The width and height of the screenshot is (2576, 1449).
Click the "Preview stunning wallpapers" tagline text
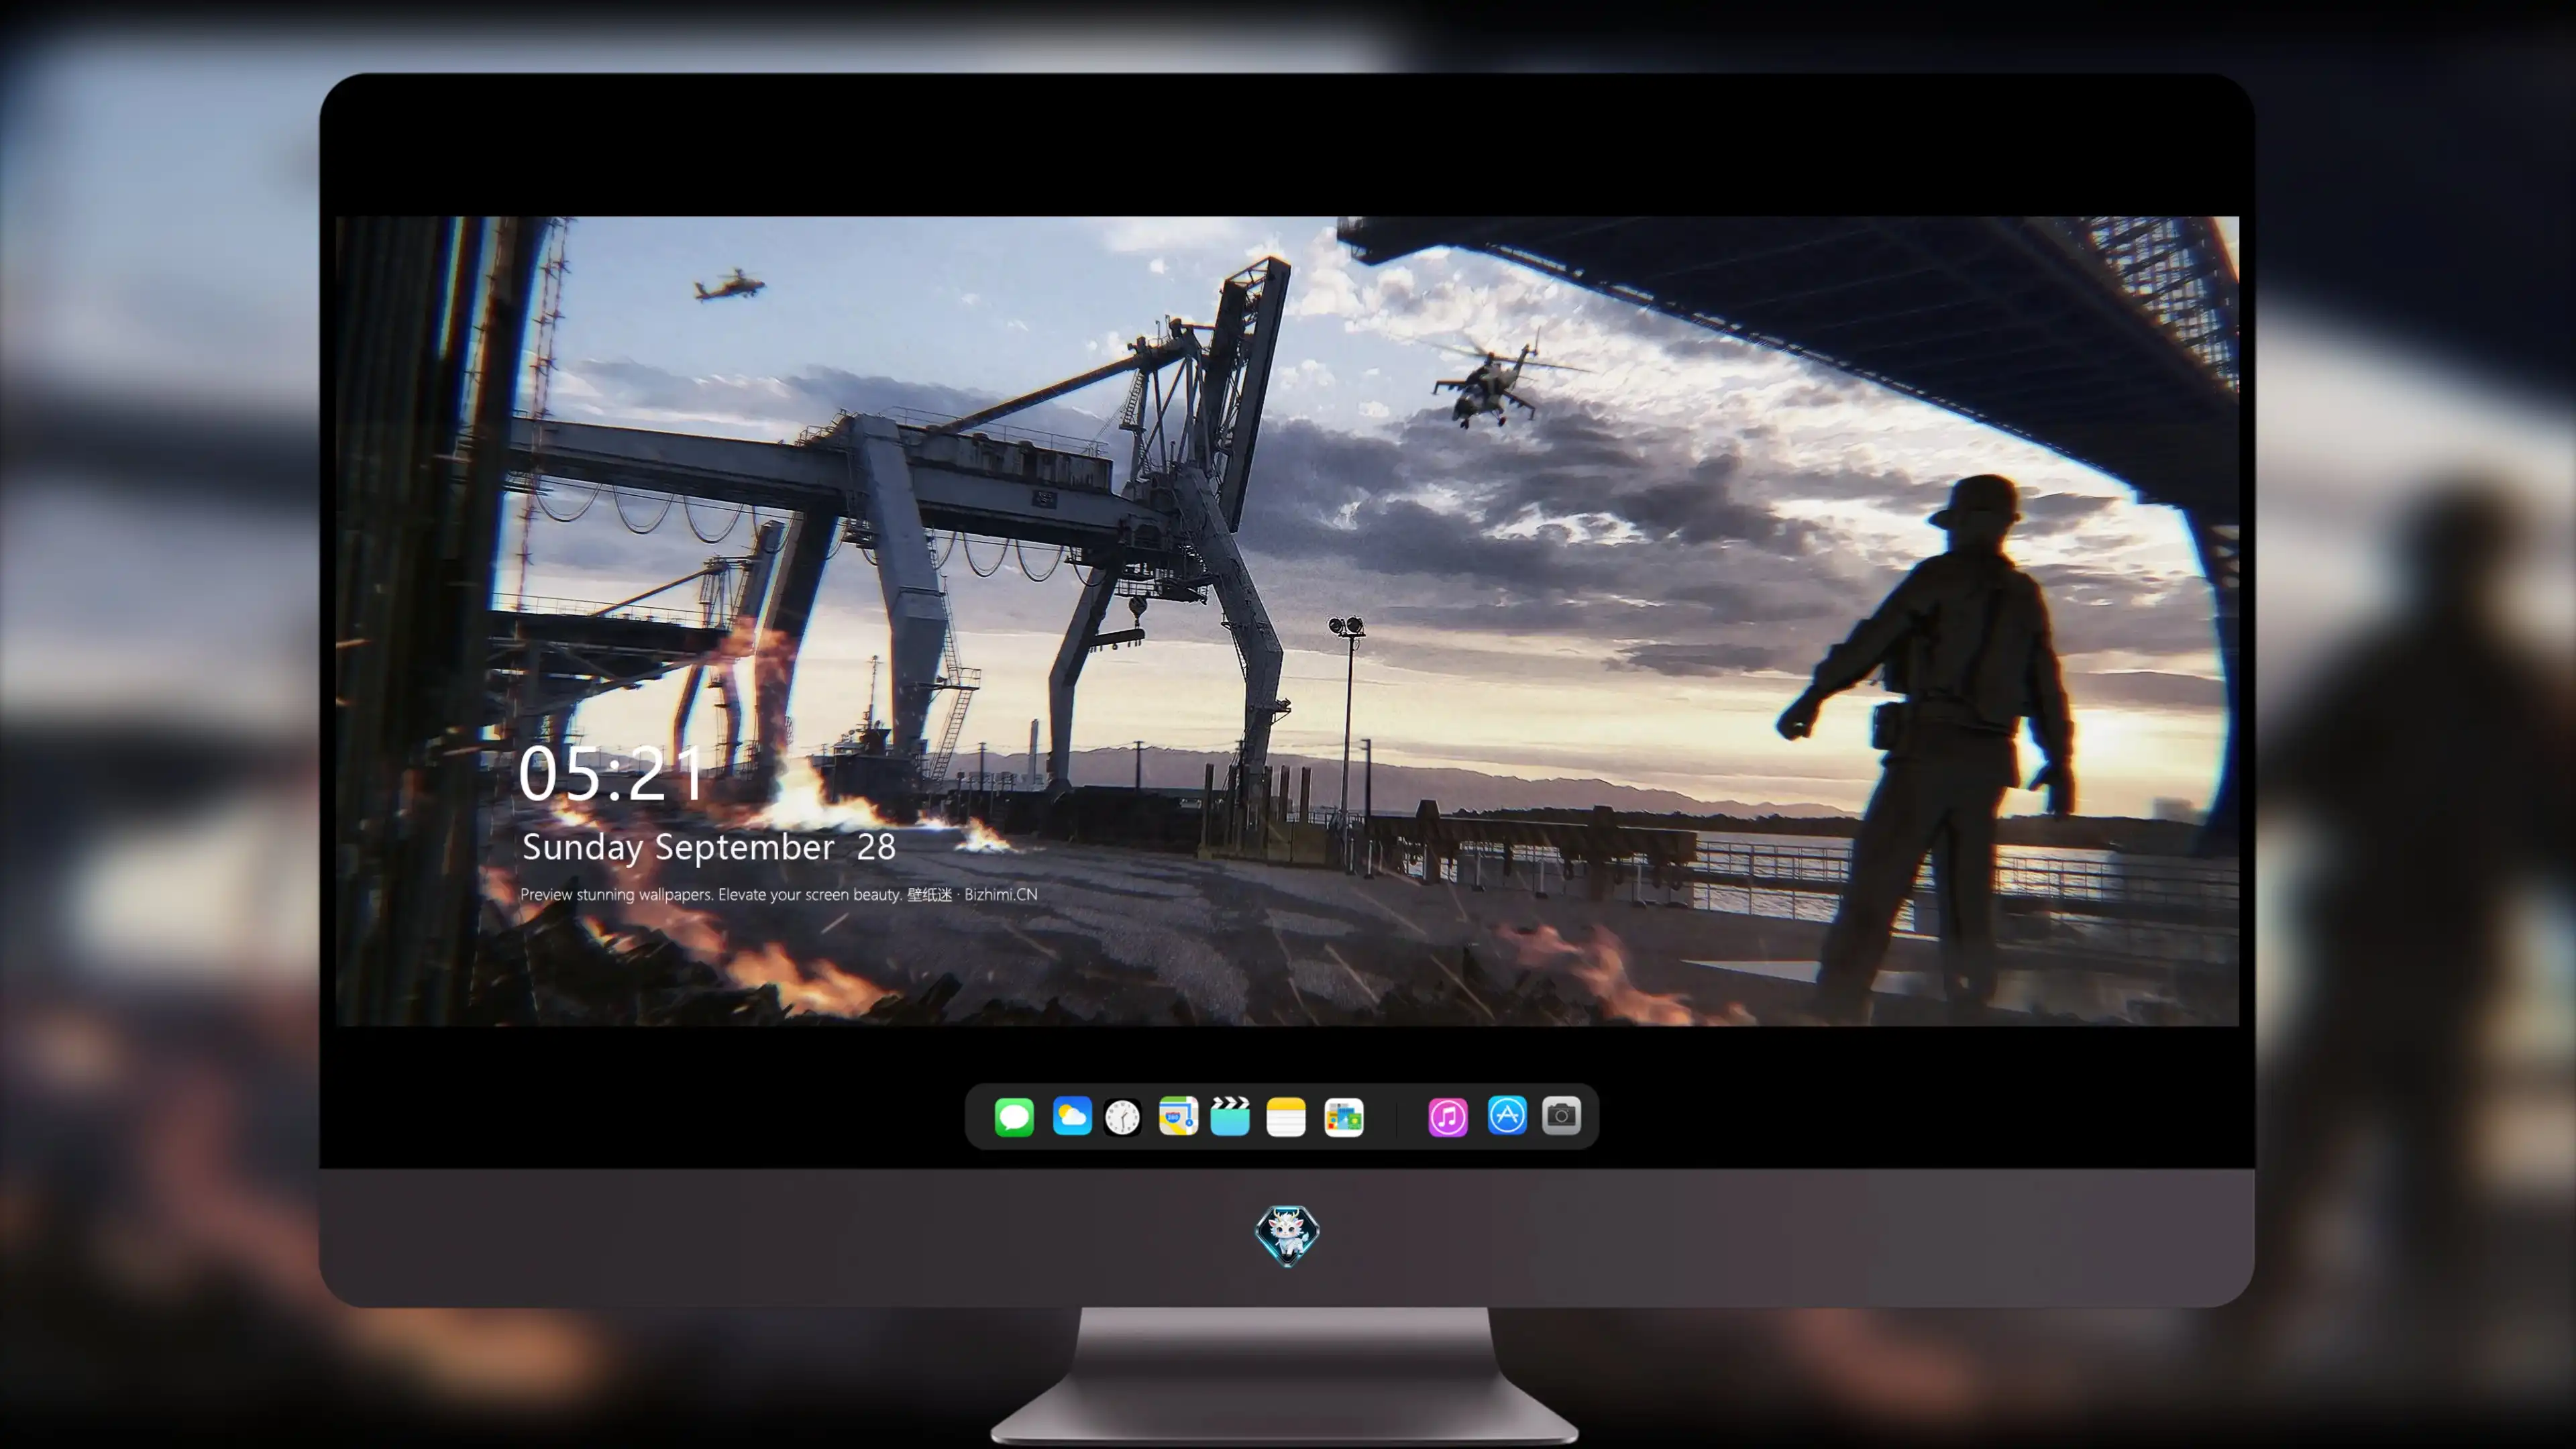point(779,894)
